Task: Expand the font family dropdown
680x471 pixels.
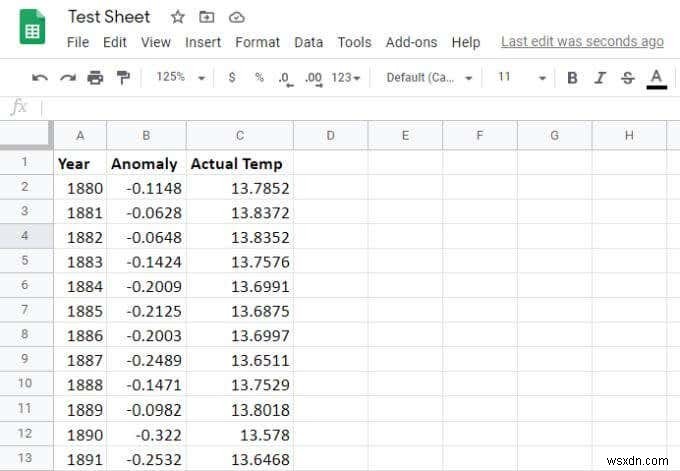Action: (x=429, y=78)
